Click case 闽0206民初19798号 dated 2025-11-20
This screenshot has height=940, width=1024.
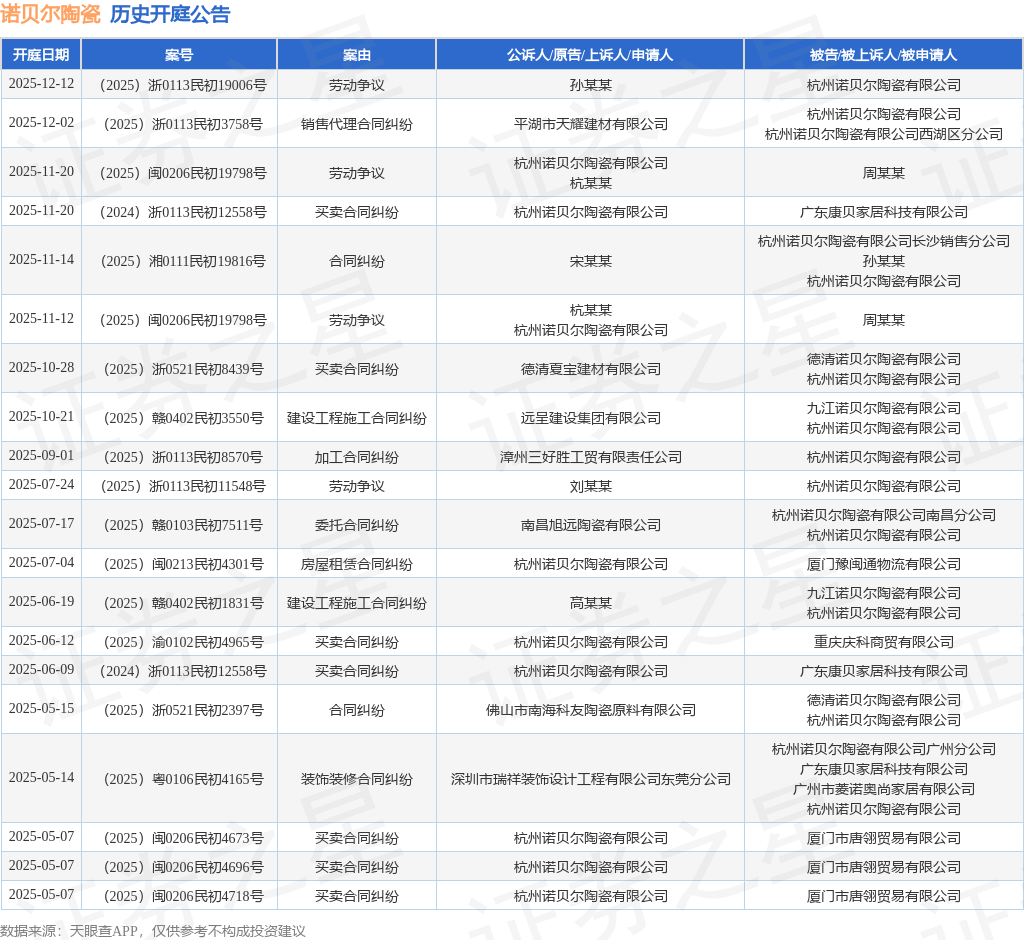(183, 173)
